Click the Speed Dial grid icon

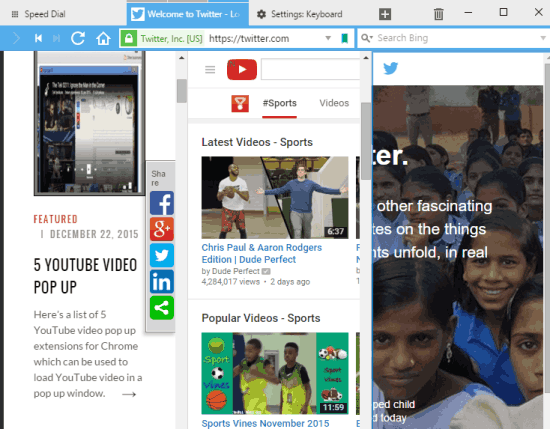pyautogui.click(x=15, y=14)
